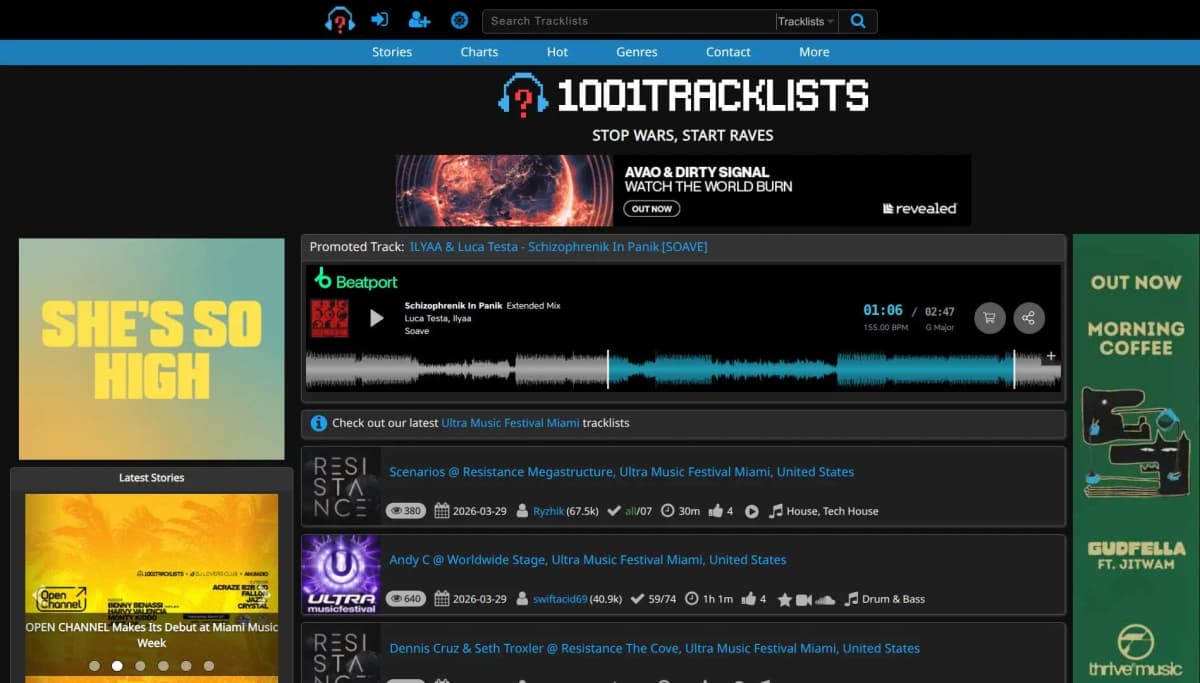
Task: Click the Morning Coffee Out Now ad
Action: click(1136, 458)
